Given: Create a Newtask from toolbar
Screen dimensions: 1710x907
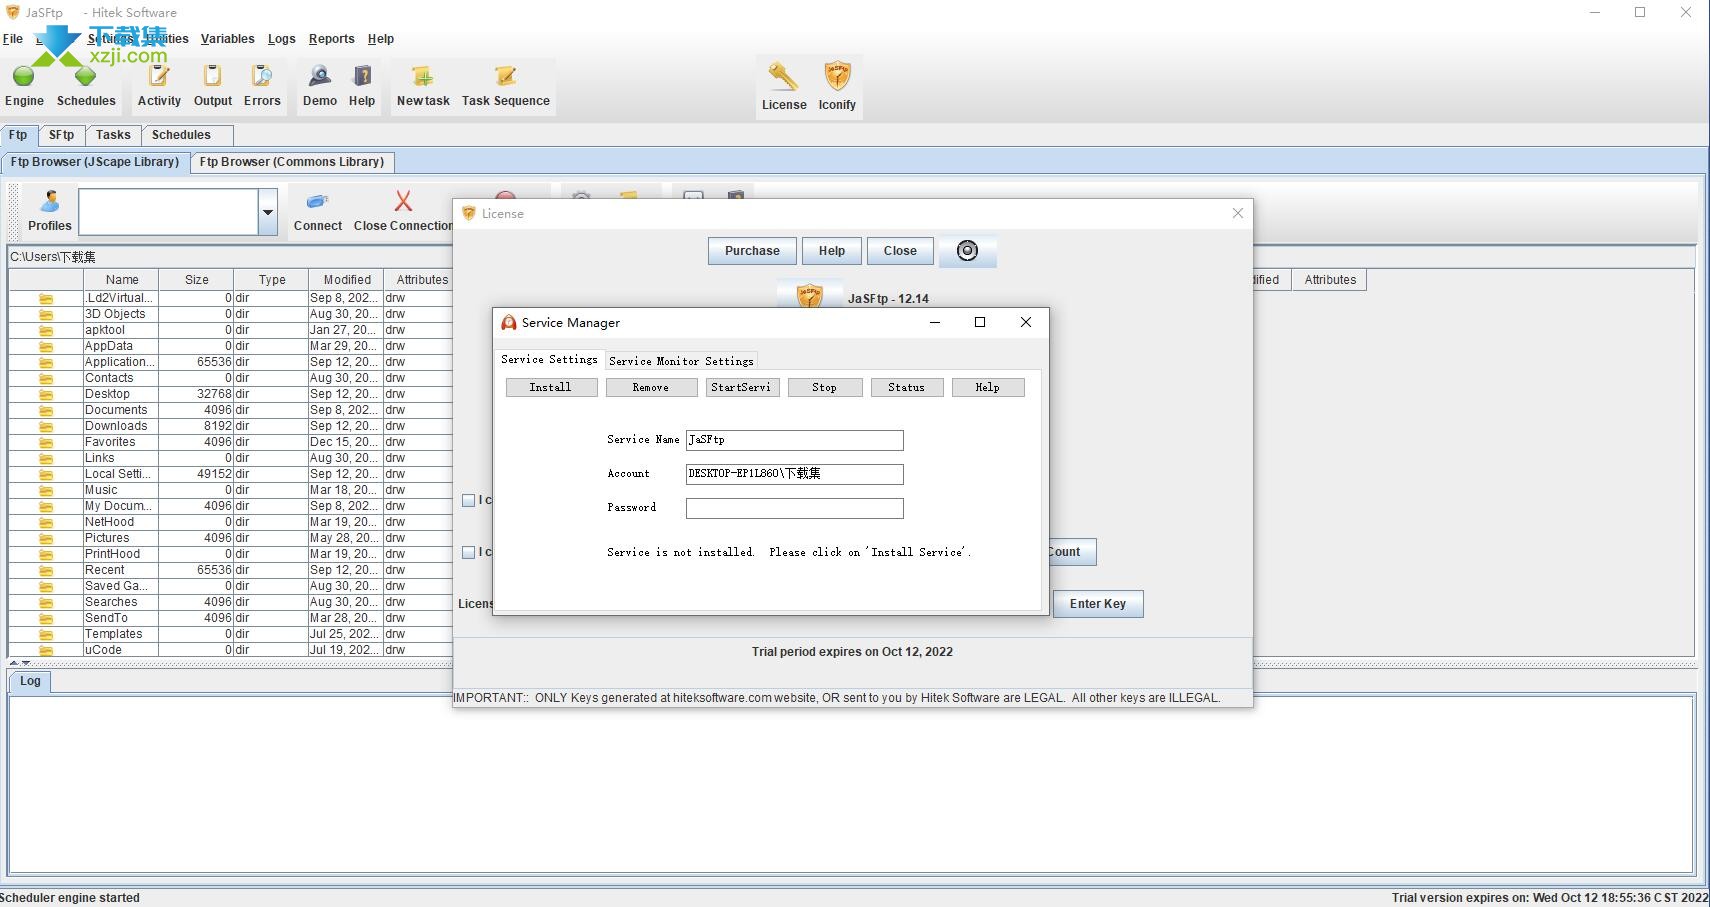Looking at the screenshot, I should click(423, 77).
